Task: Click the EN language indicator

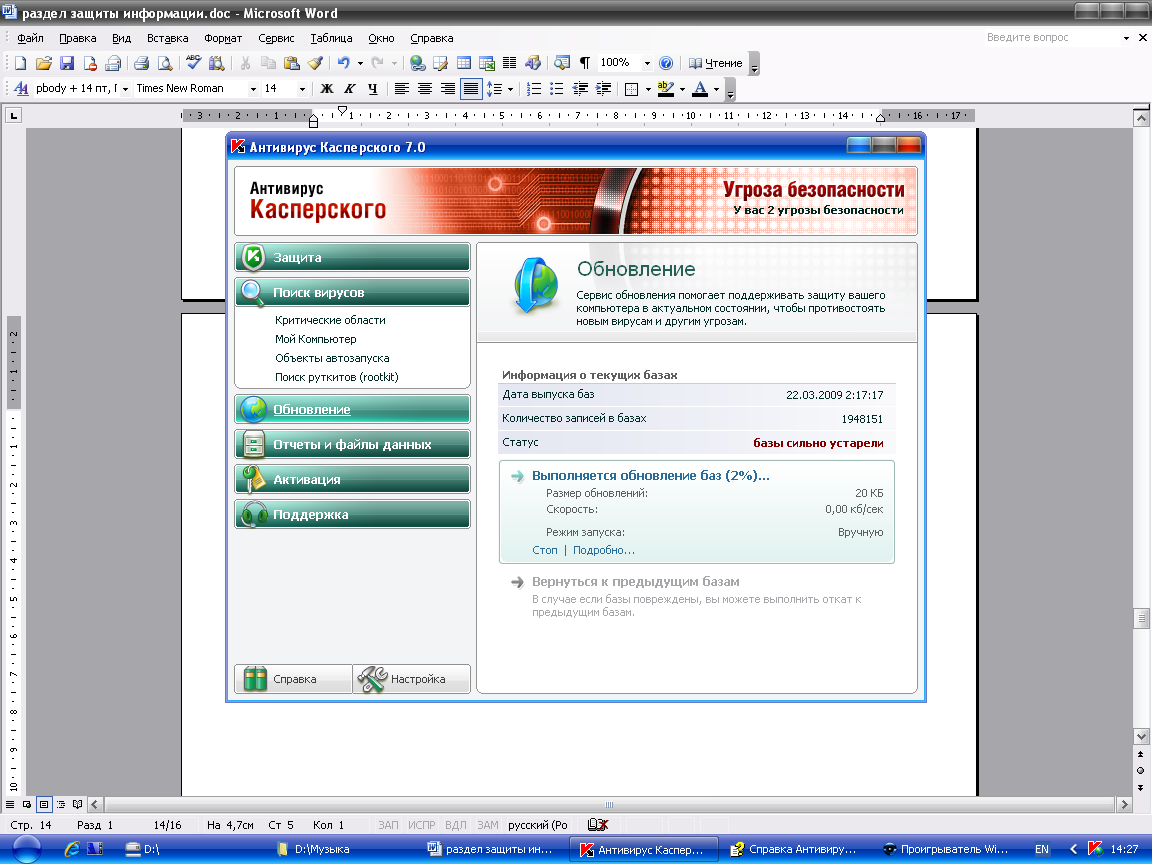Action: tap(1042, 849)
